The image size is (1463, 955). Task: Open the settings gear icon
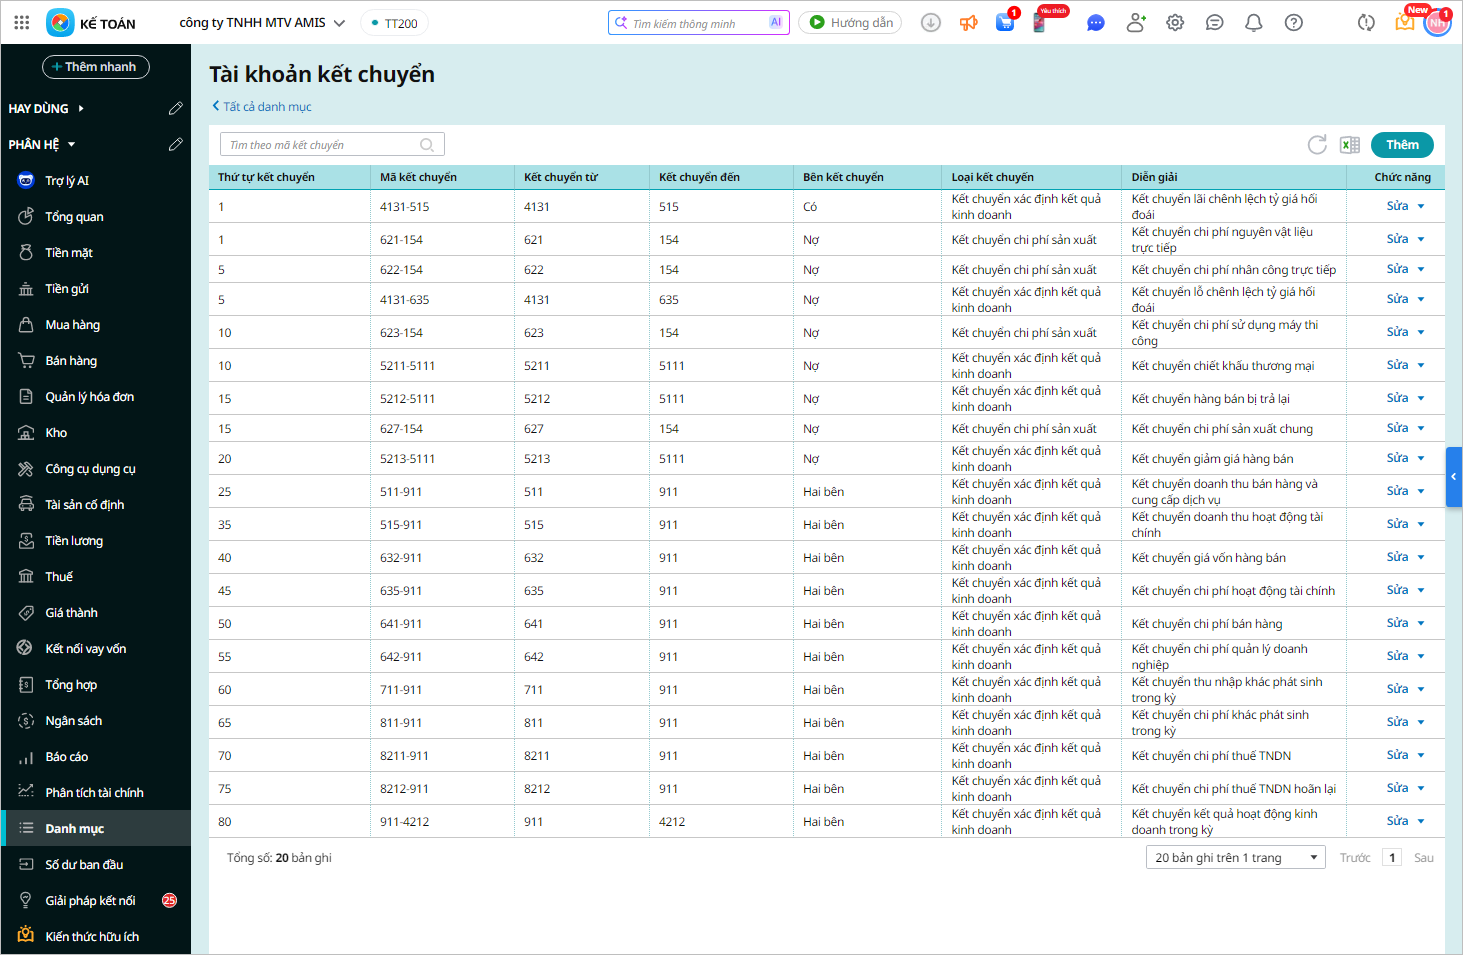pos(1175,23)
